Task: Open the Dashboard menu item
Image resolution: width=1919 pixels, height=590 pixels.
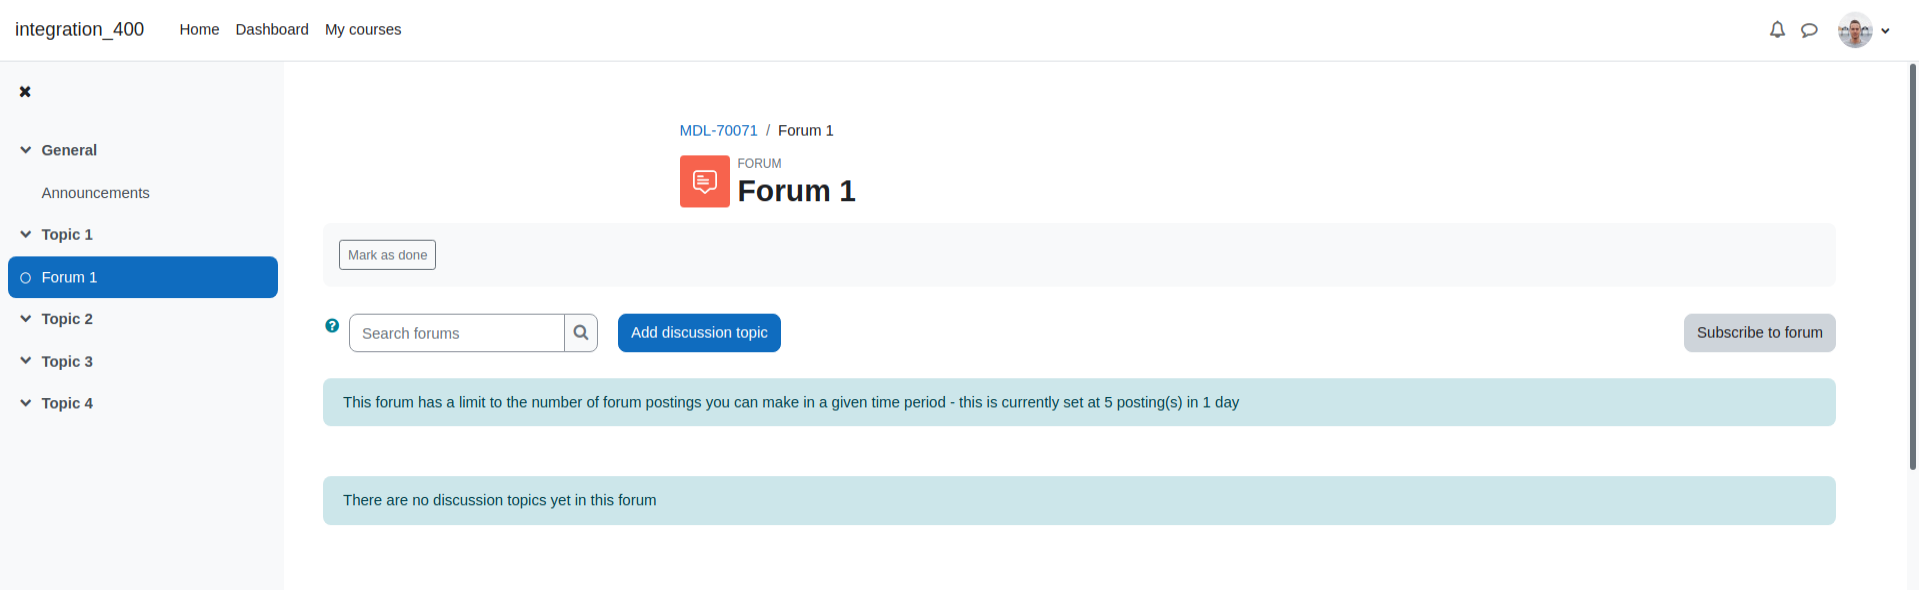Action: pyautogui.click(x=272, y=30)
